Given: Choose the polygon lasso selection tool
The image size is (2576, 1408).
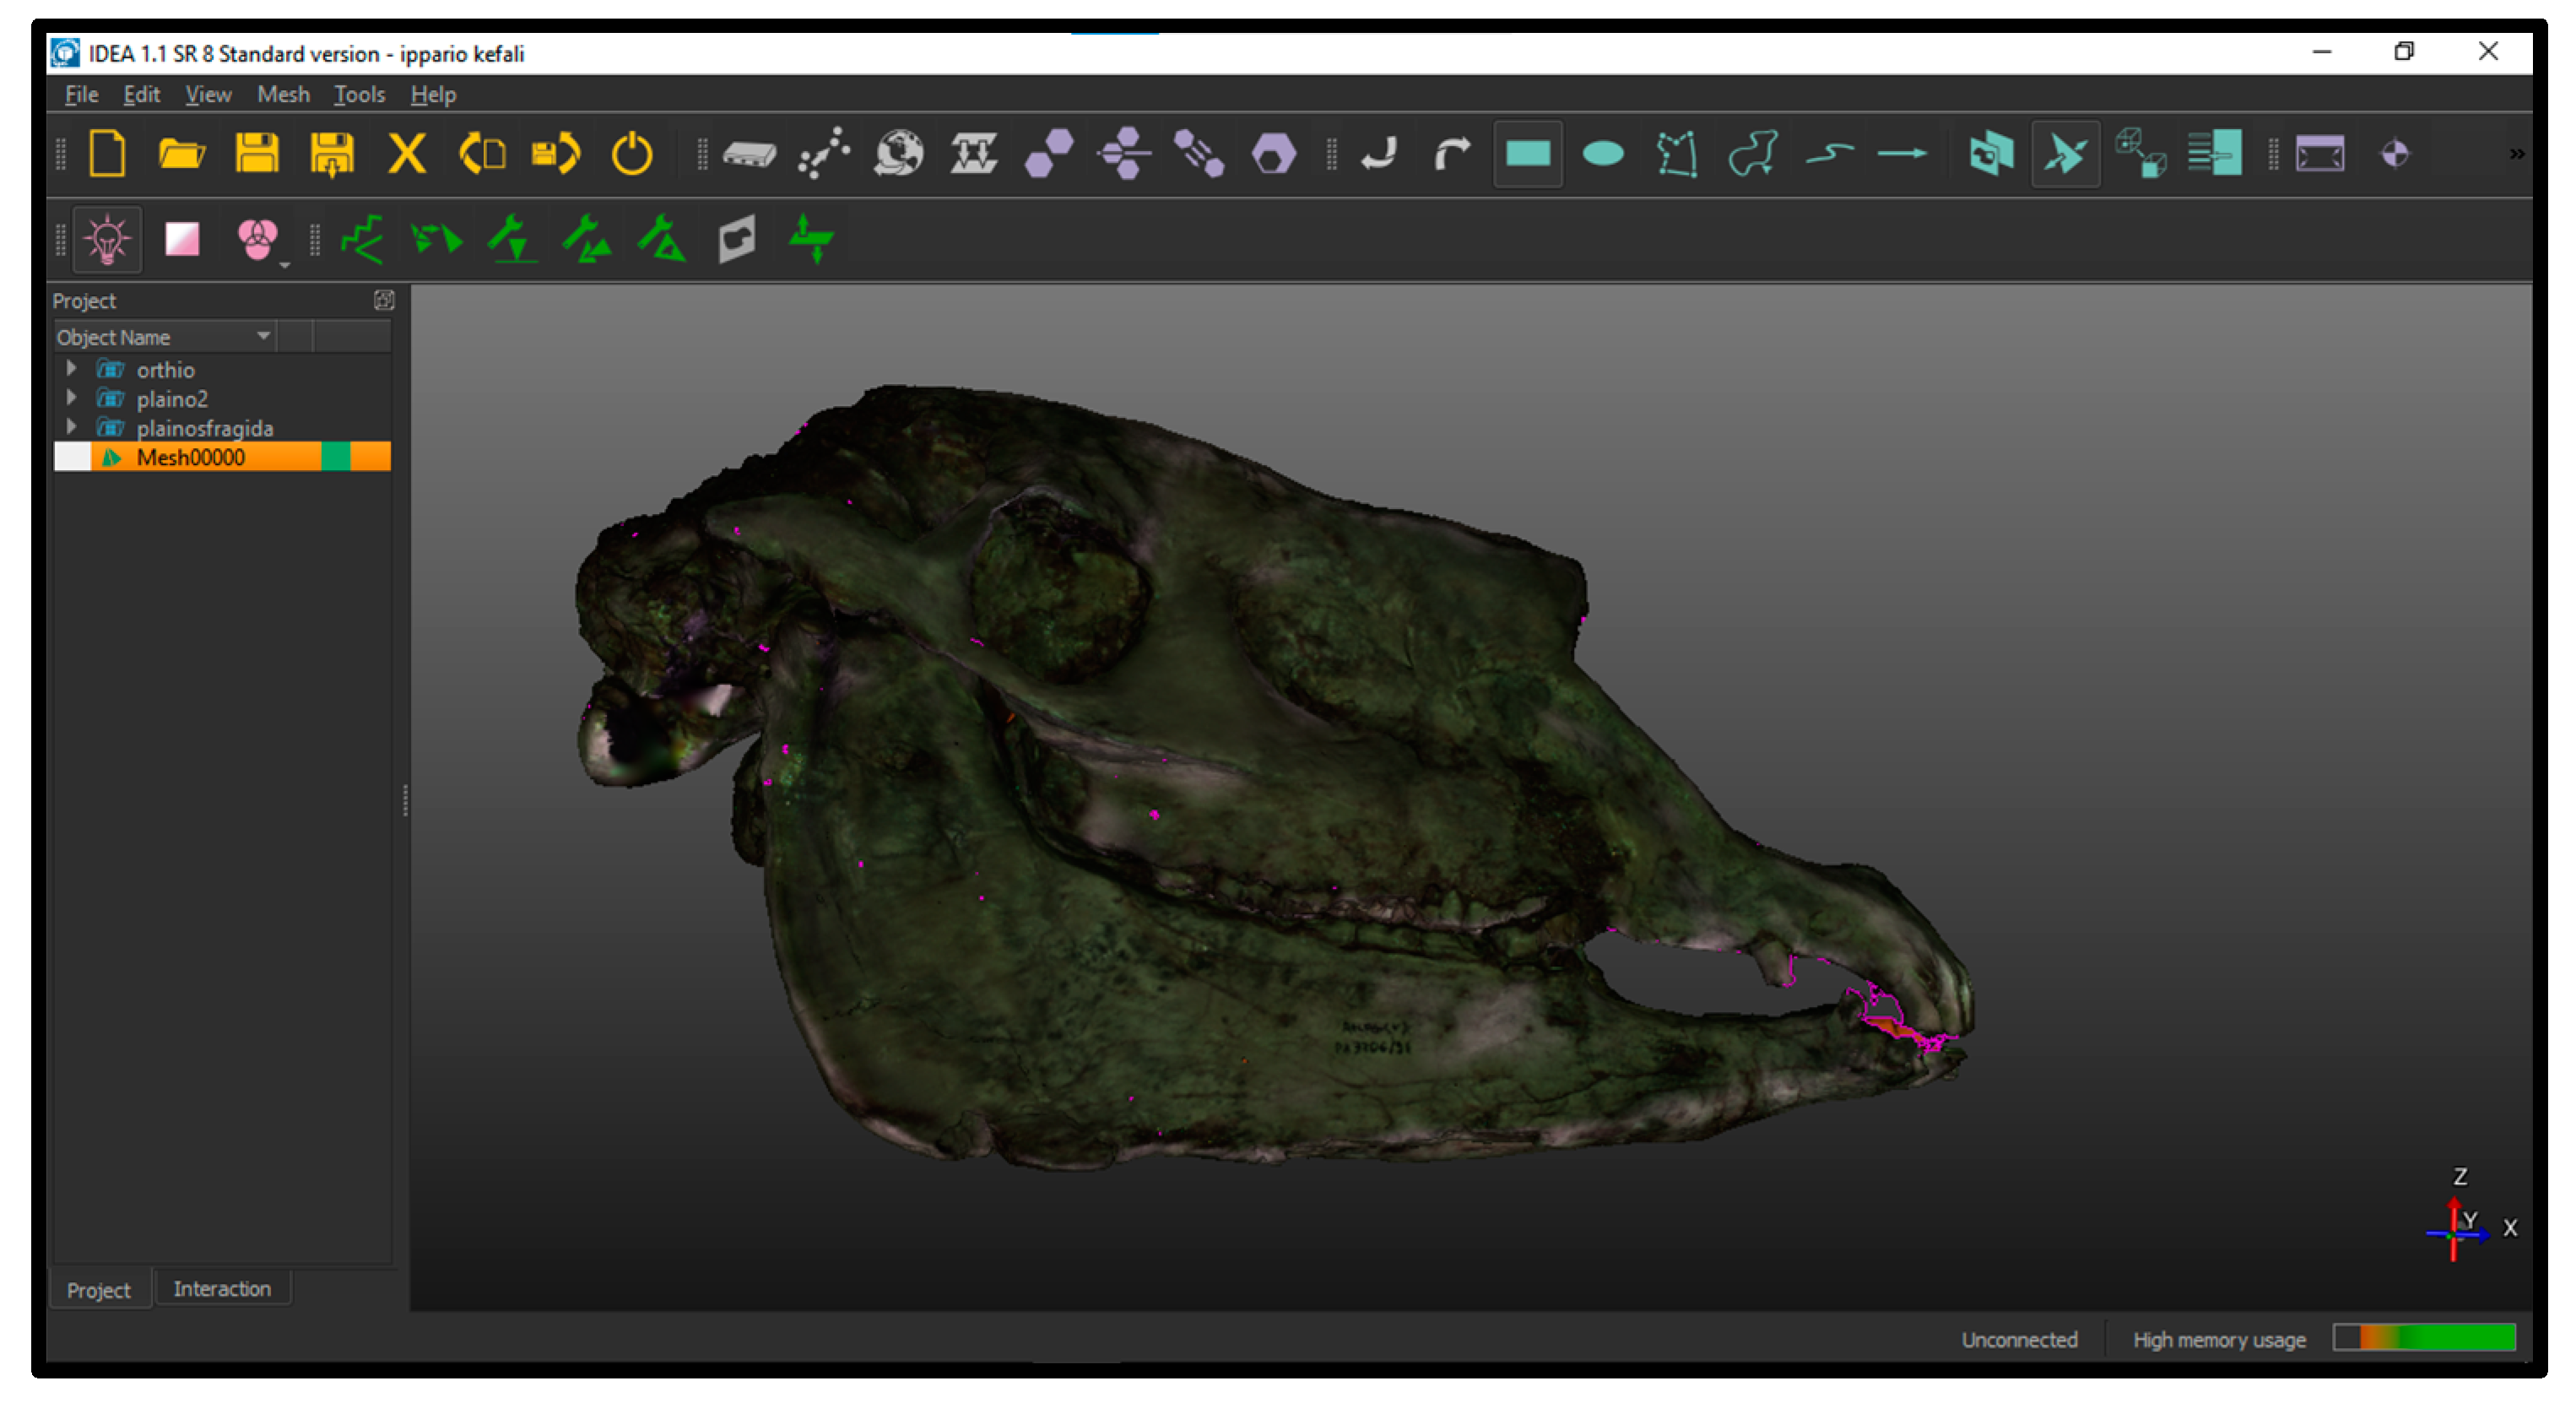Looking at the screenshot, I should (x=1677, y=154).
